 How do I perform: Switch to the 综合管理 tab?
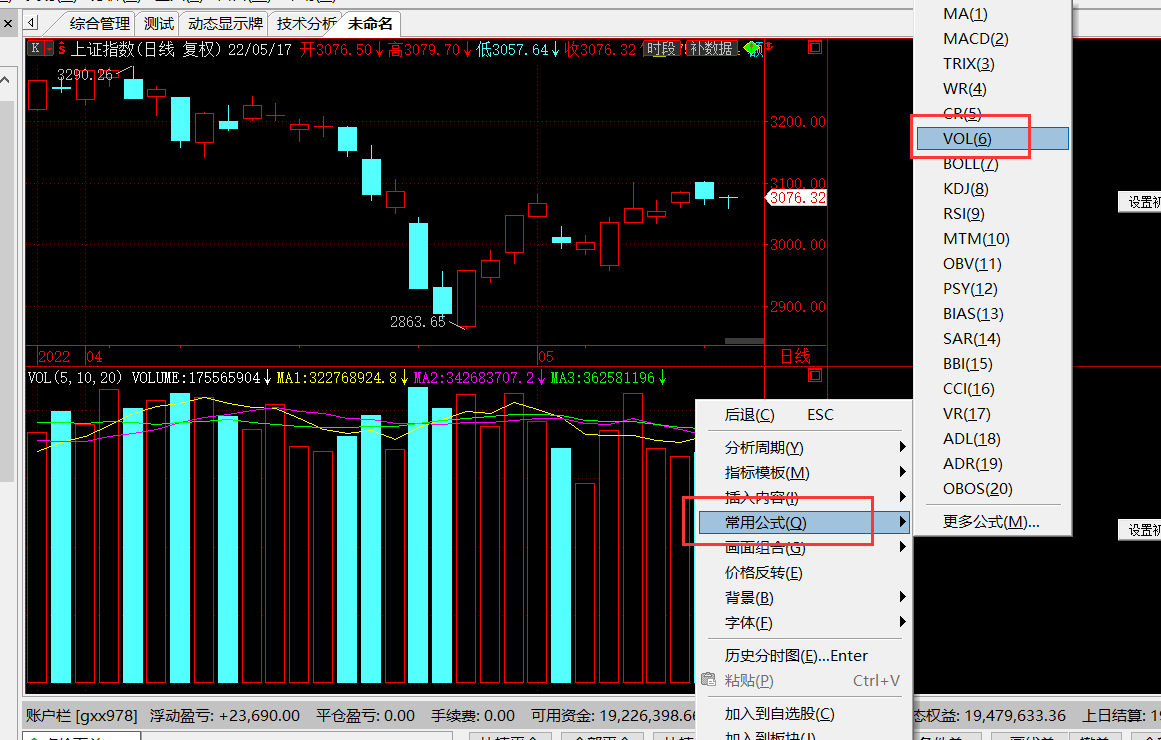click(x=99, y=24)
